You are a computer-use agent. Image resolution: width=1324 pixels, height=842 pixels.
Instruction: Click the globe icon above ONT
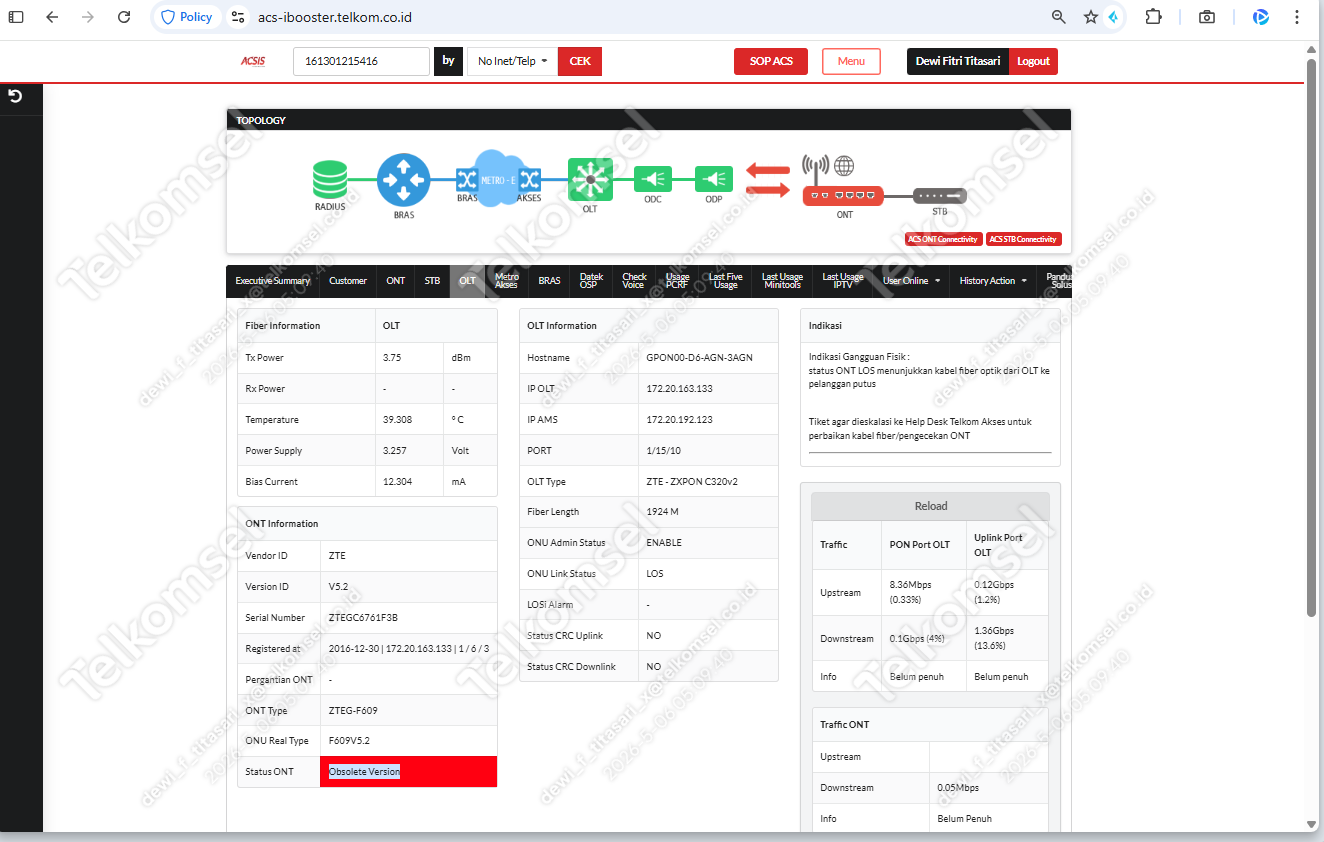coord(844,166)
